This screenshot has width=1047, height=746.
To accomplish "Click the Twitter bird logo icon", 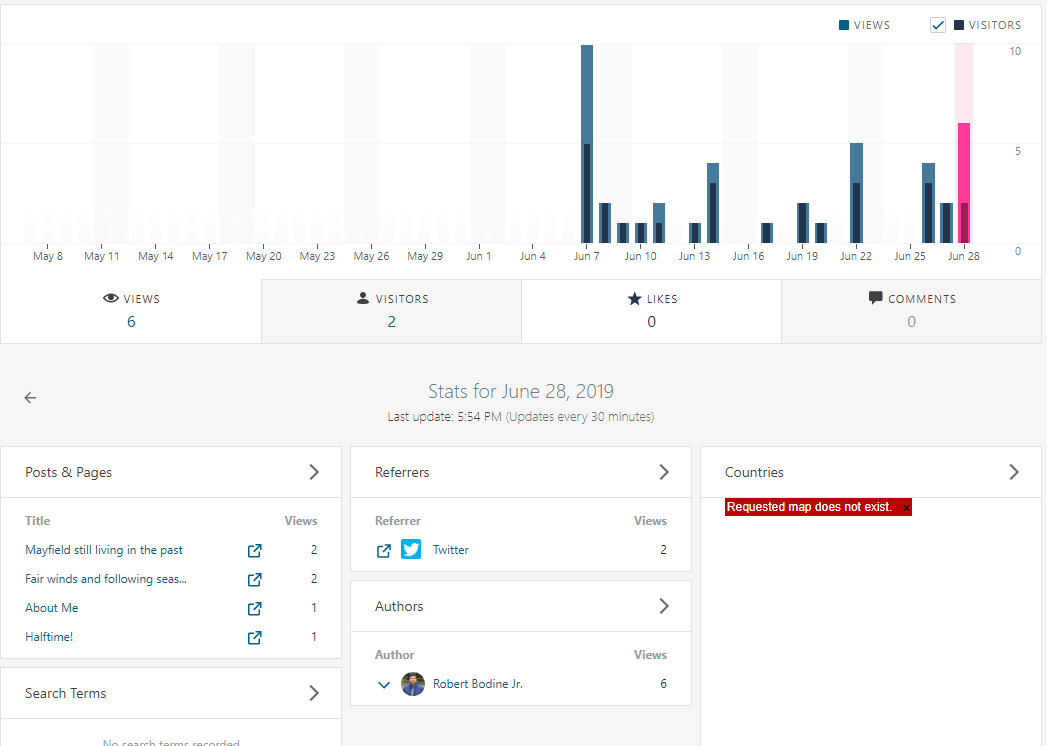I will click(x=411, y=550).
